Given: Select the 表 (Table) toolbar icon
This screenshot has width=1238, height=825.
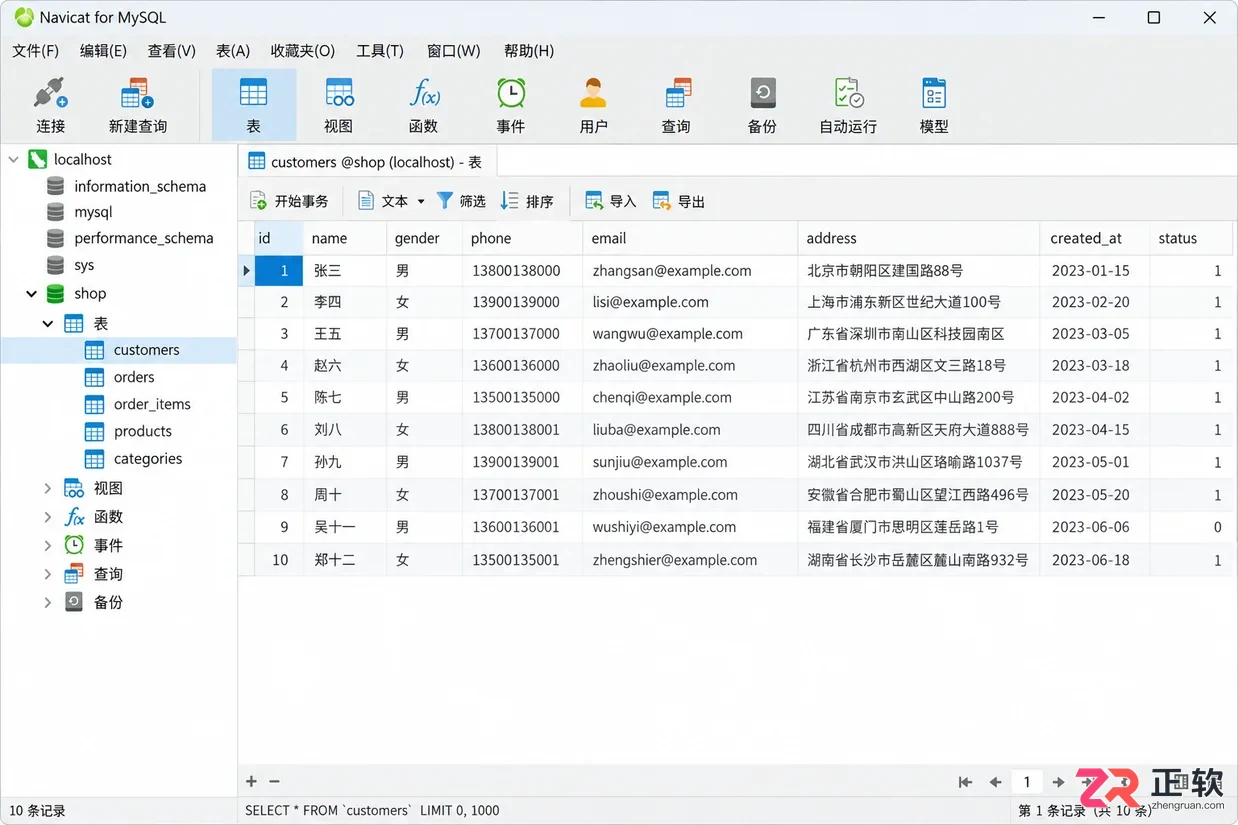Looking at the screenshot, I should pos(254,104).
